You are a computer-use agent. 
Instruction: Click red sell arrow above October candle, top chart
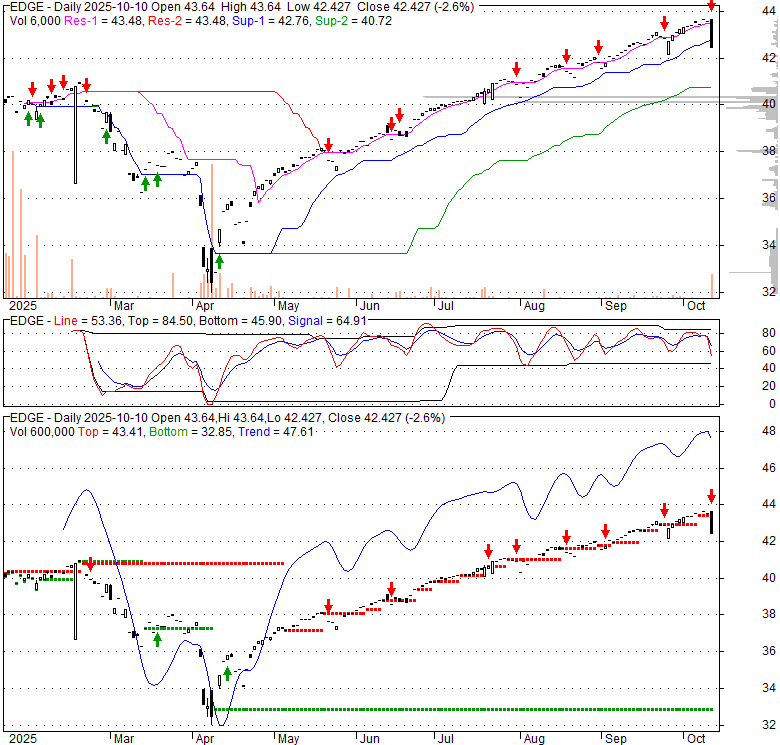(x=711, y=5)
